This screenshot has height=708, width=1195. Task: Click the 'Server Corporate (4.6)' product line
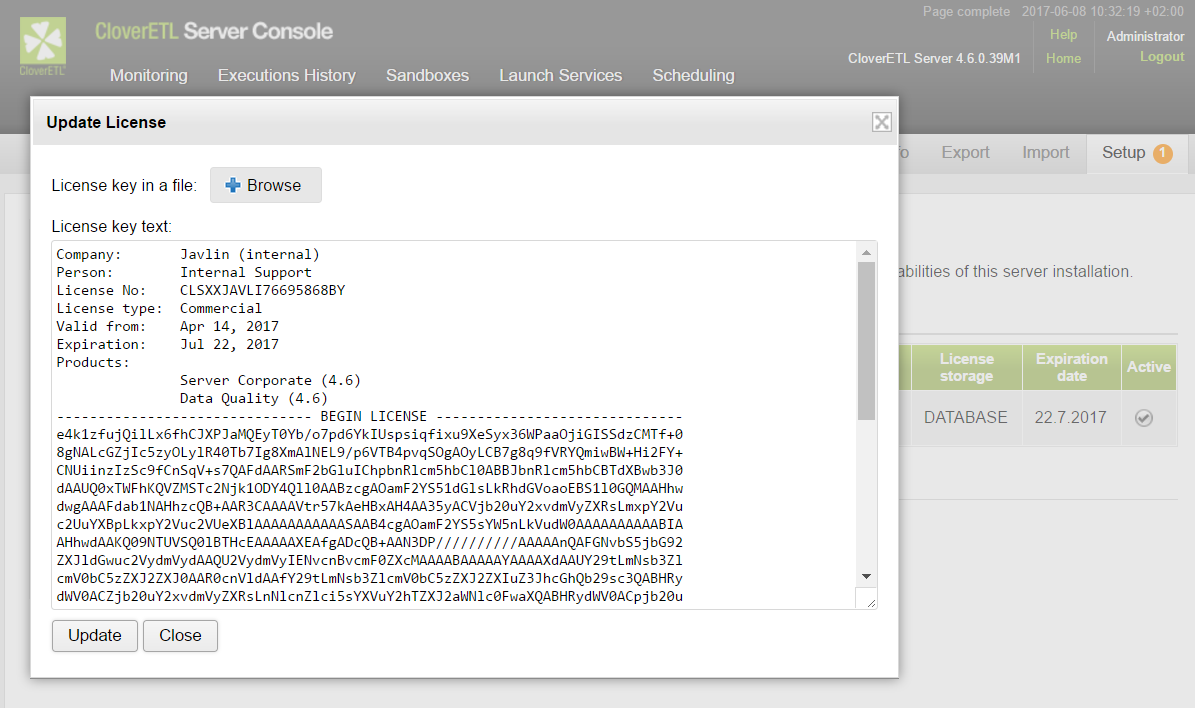point(270,380)
